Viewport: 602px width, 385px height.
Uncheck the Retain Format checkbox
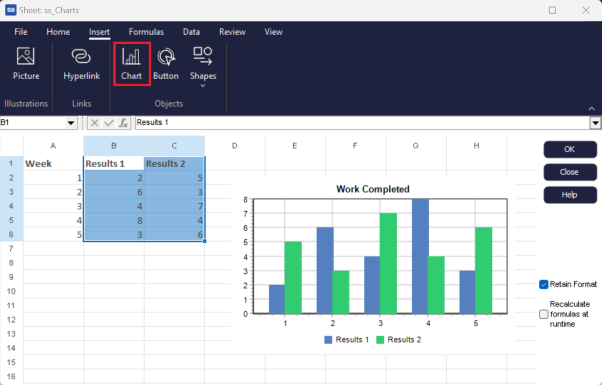coord(543,284)
